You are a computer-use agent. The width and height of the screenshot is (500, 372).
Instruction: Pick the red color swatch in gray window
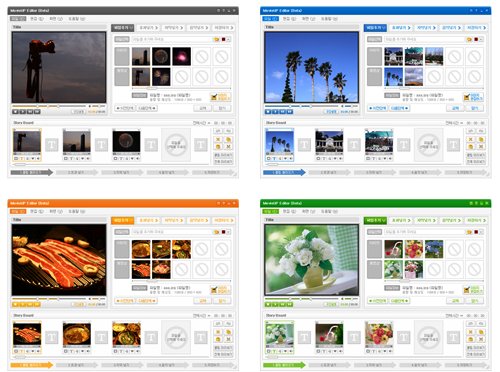coord(224,39)
